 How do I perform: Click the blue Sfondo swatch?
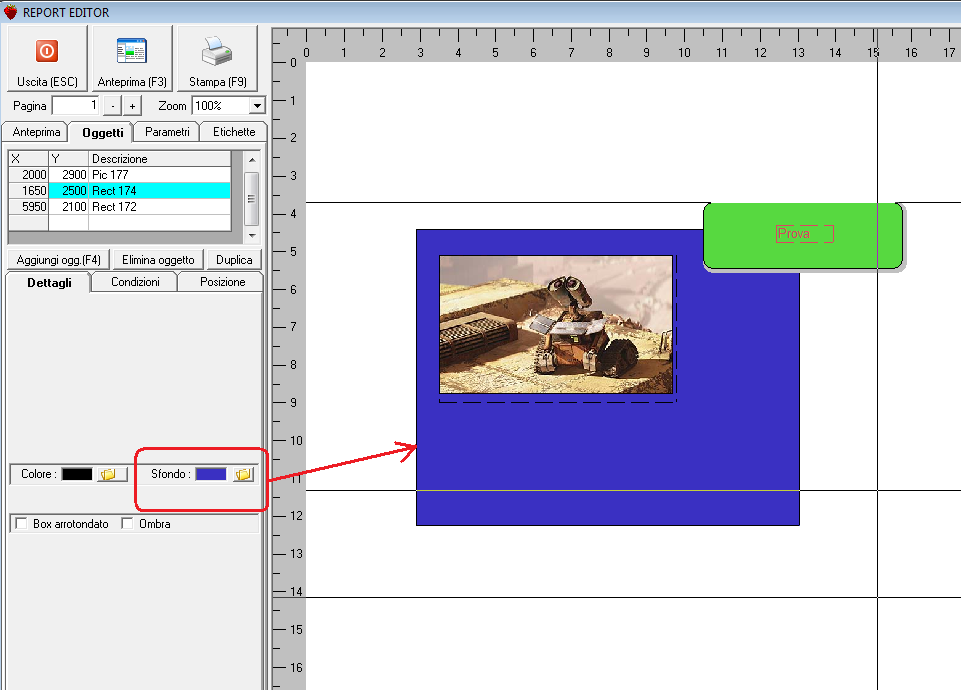click(211, 474)
